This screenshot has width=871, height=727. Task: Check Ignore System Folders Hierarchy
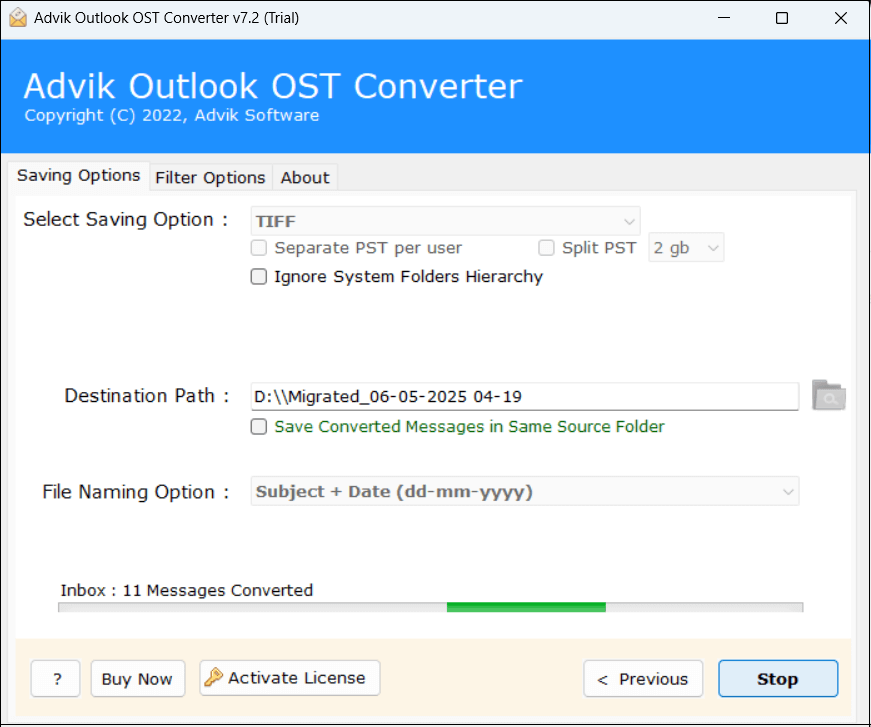coord(259,277)
